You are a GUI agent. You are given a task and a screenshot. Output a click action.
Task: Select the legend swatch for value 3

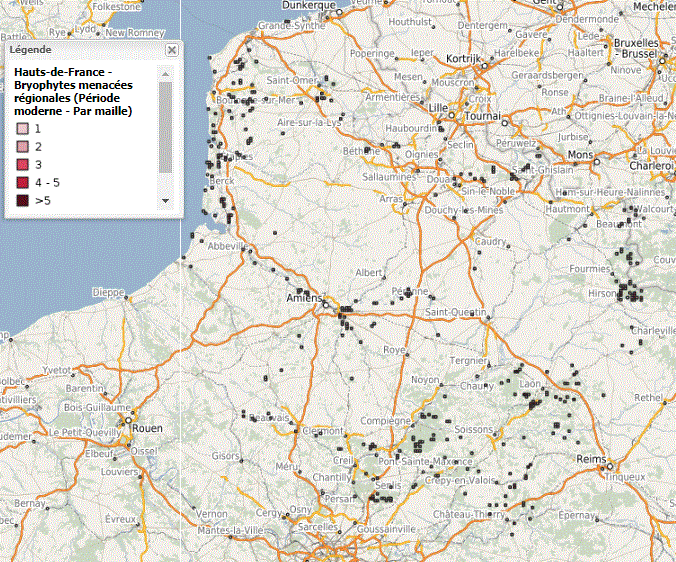point(22,165)
